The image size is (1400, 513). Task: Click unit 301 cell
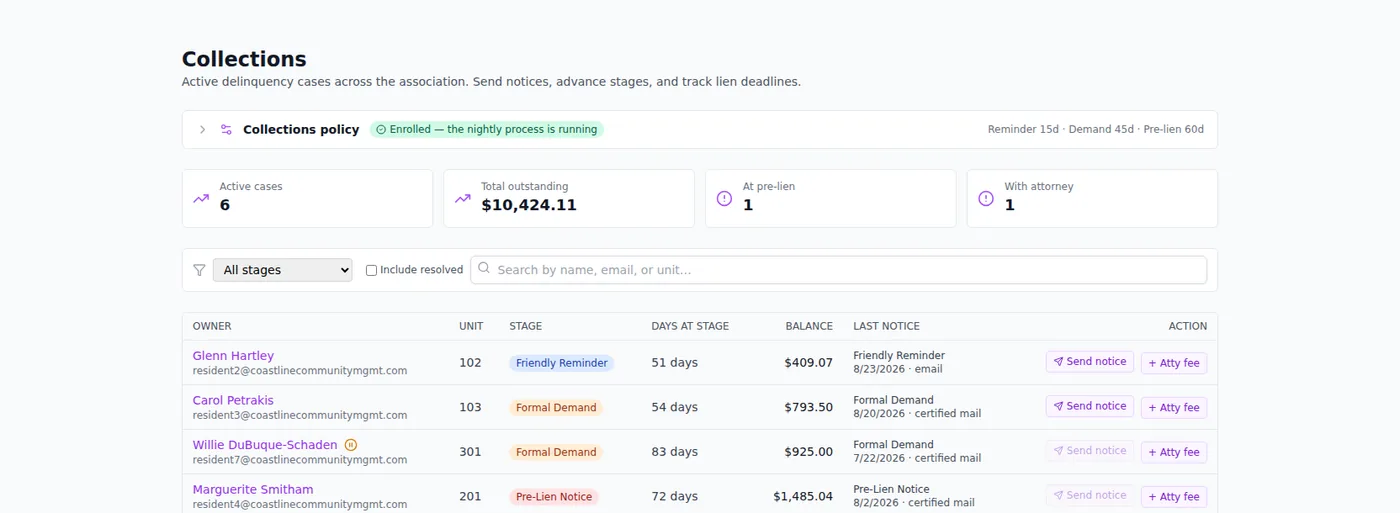pyautogui.click(x=470, y=452)
